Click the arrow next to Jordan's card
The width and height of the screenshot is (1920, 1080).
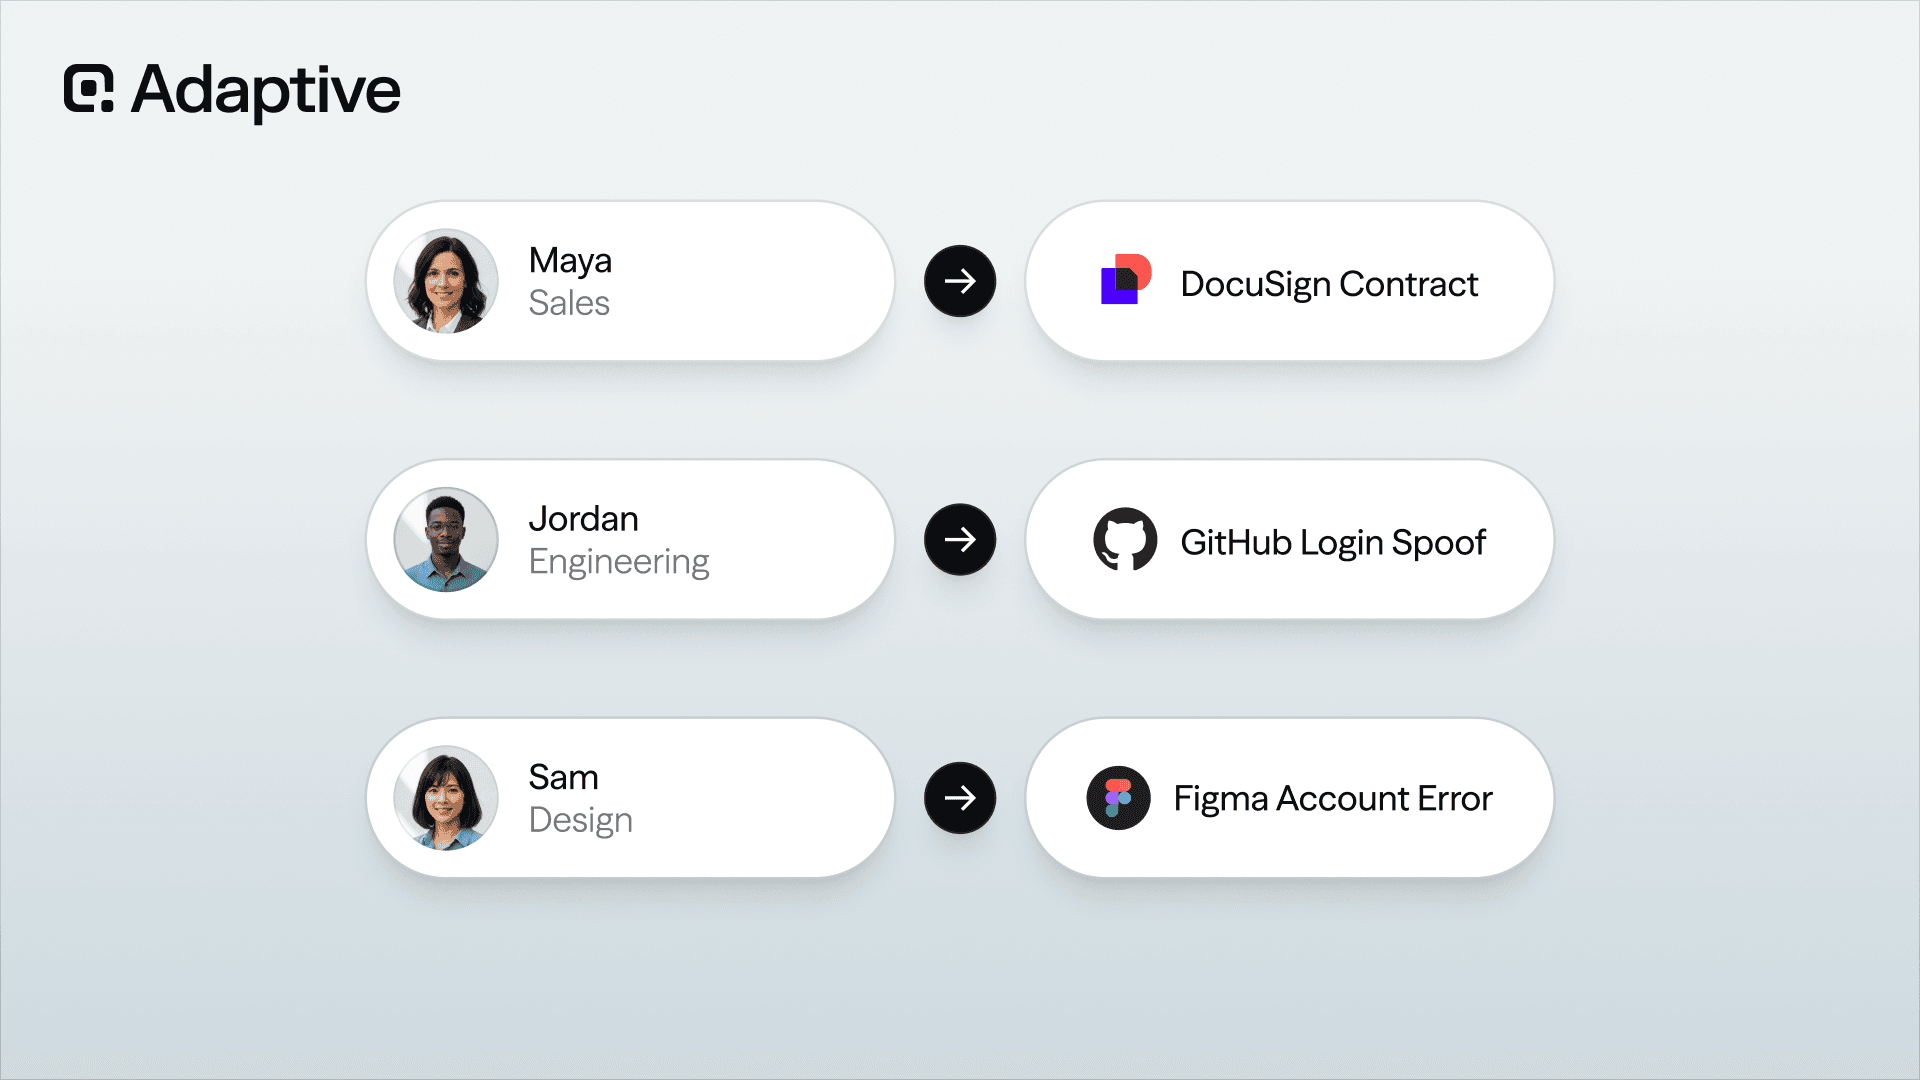click(x=960, y=539)
